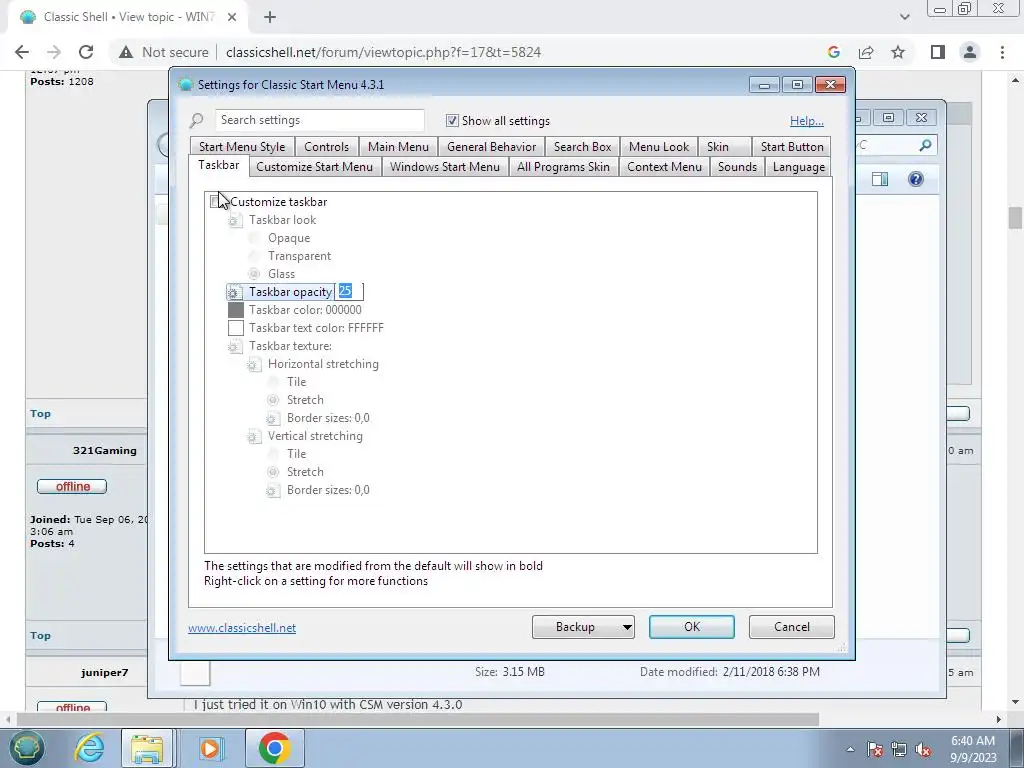Click the Google icon in address bar
Screen dimensions: 1024x768
pyautogui.click(x=833, y=52)
